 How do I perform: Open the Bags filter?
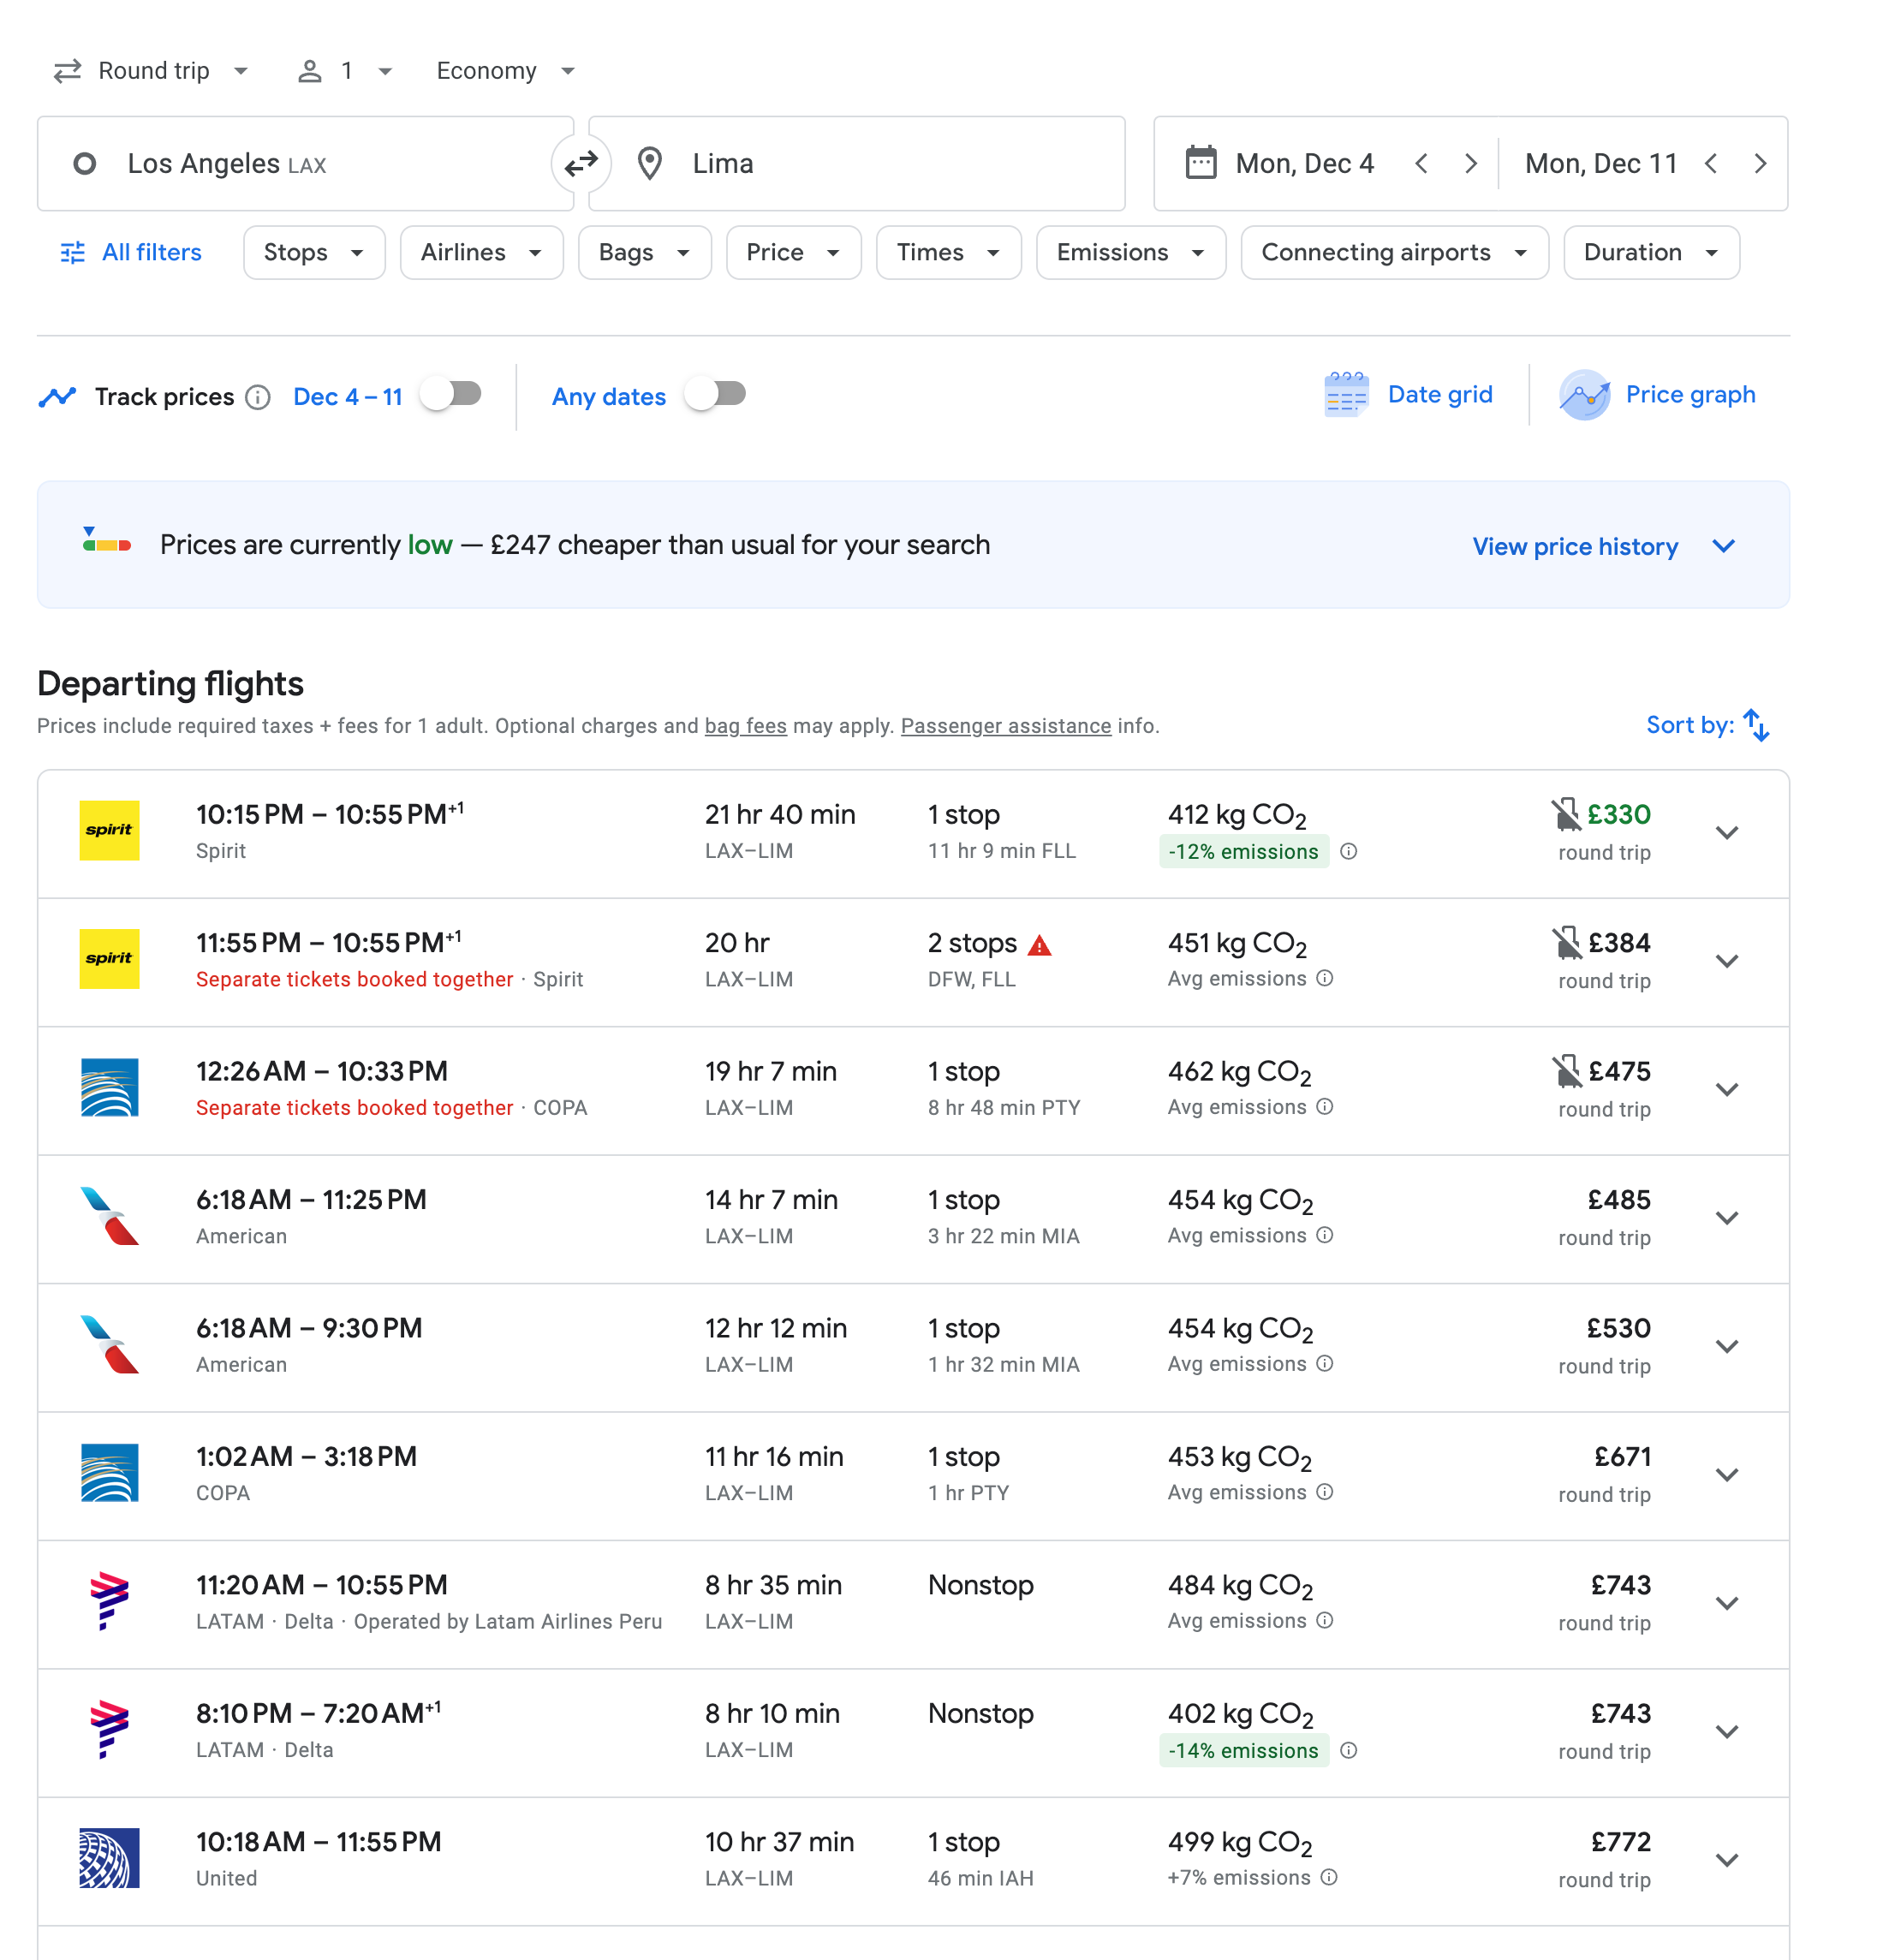(644, 253)
